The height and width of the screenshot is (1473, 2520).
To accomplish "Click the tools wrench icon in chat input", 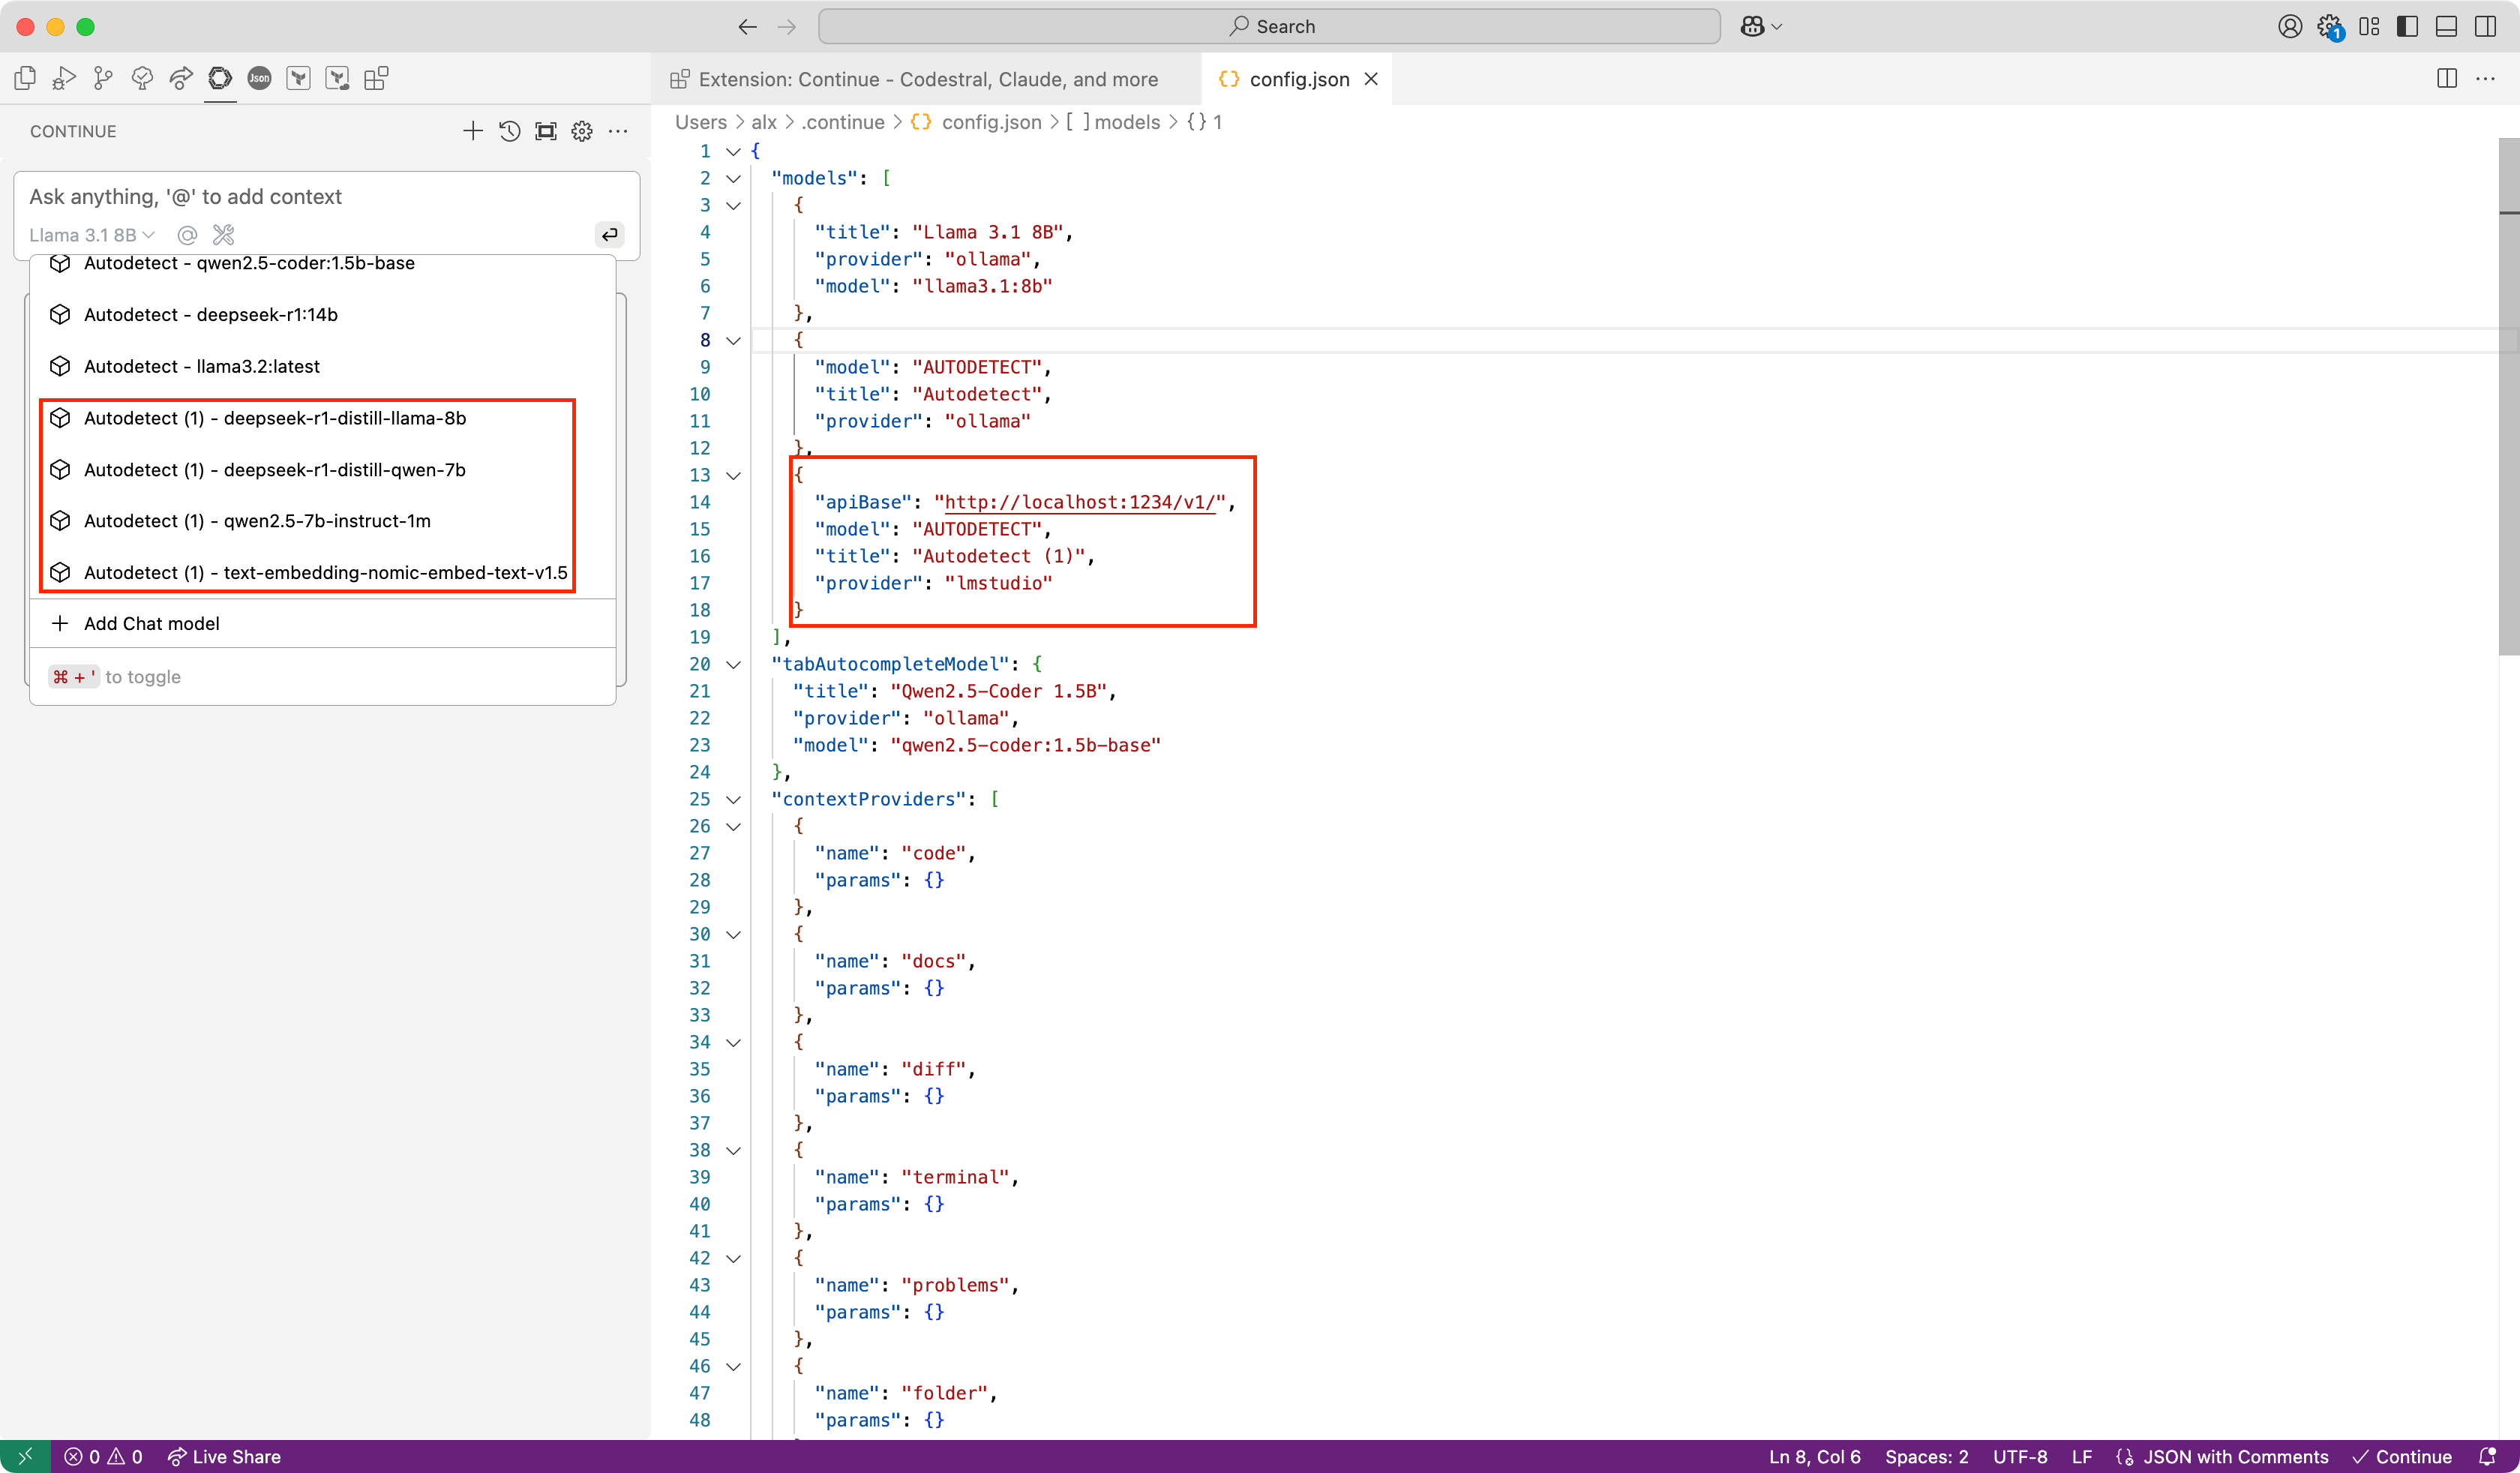I will pyautogui.click(x=224, y=235).
